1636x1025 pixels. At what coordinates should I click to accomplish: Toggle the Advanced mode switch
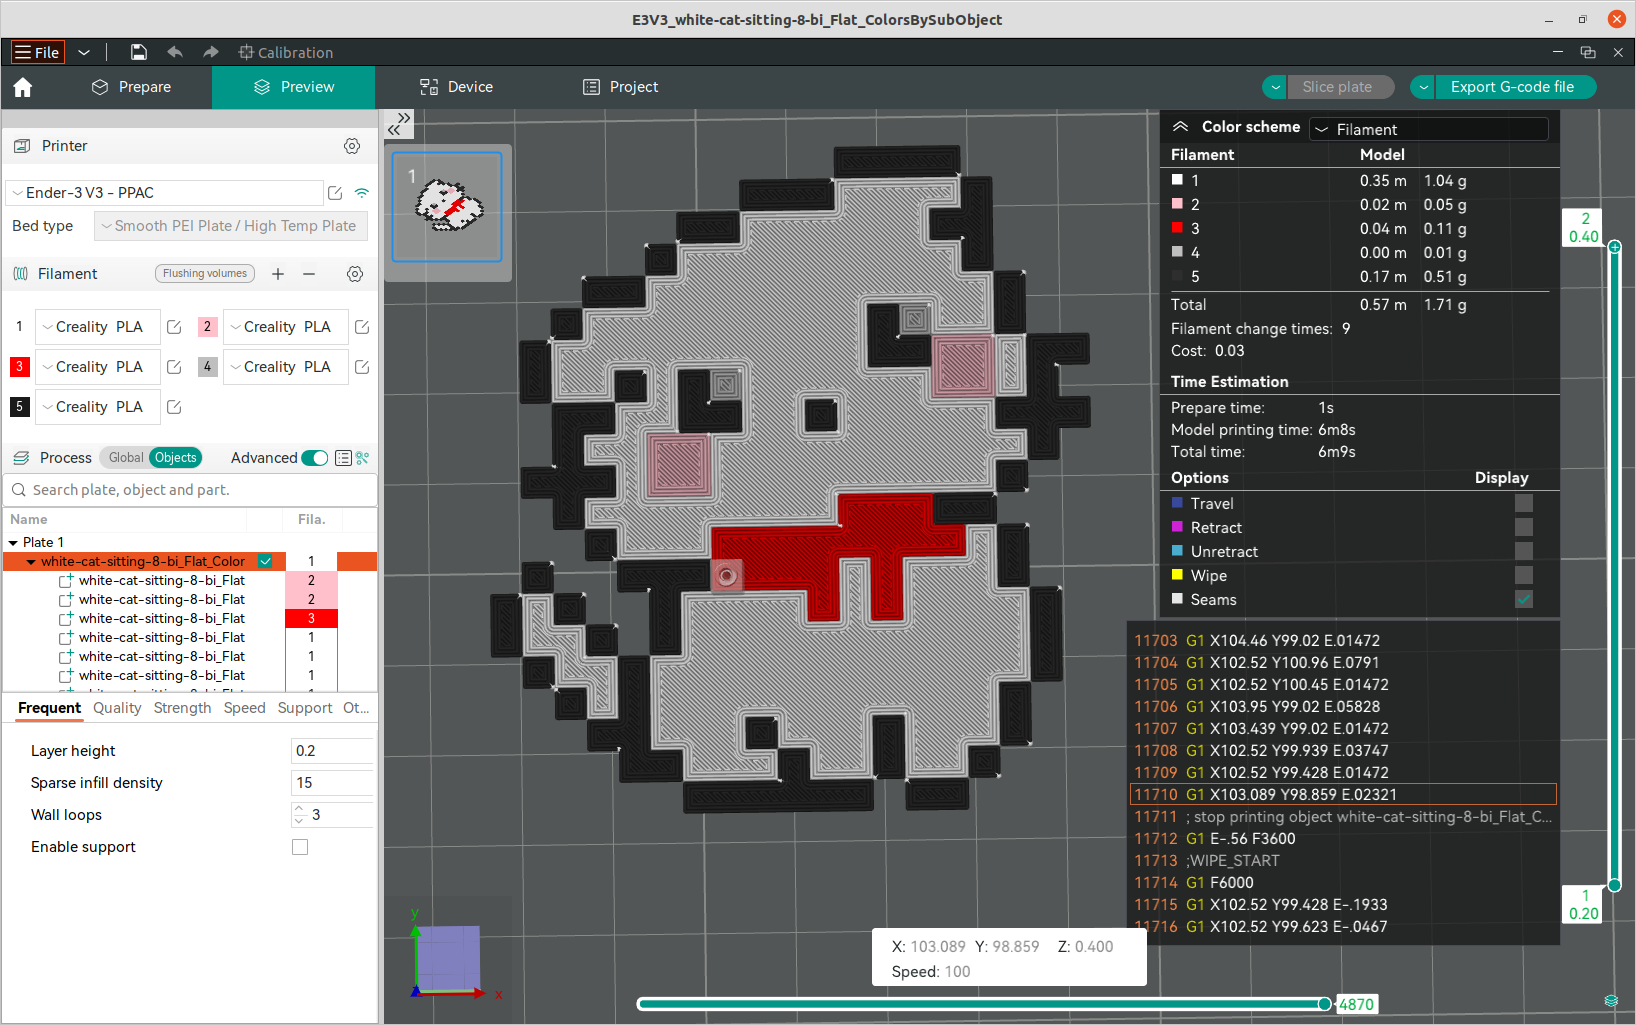[x=315, y=458]
